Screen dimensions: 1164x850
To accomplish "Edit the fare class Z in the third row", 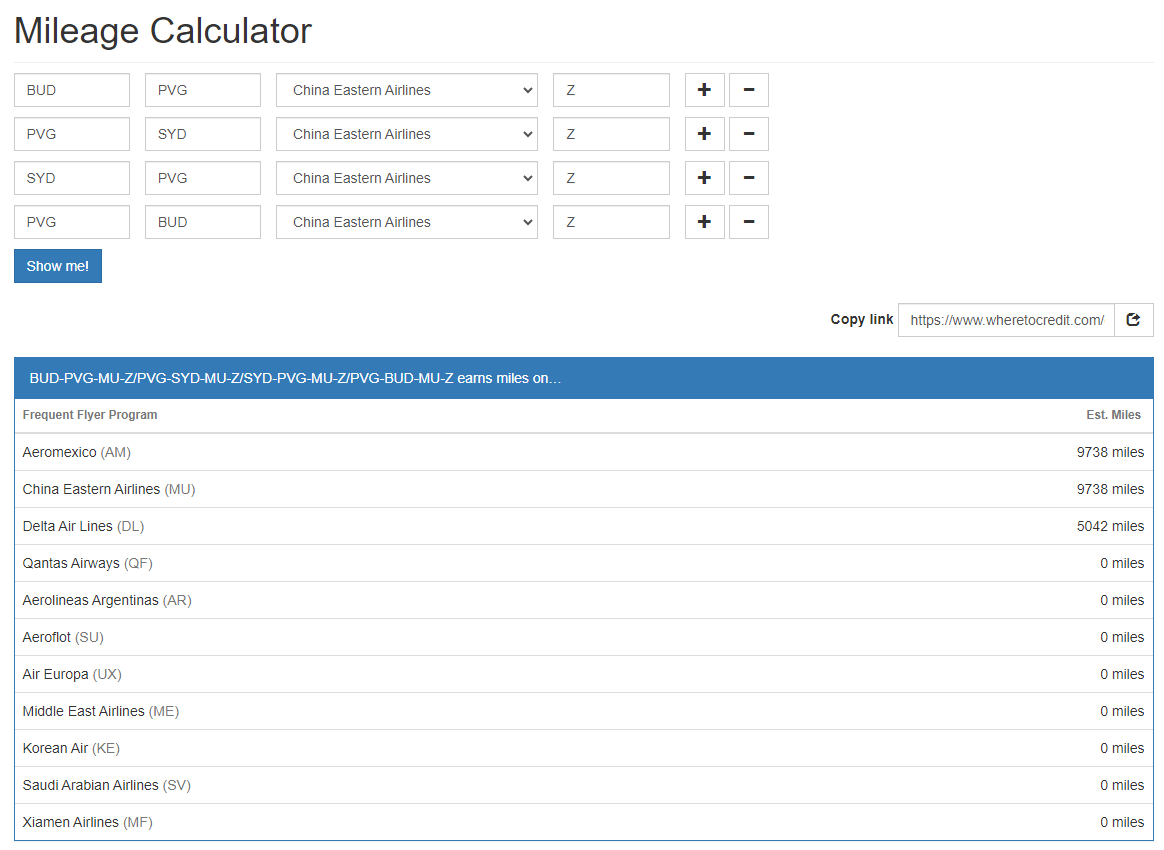I will (x=611, y=178).
